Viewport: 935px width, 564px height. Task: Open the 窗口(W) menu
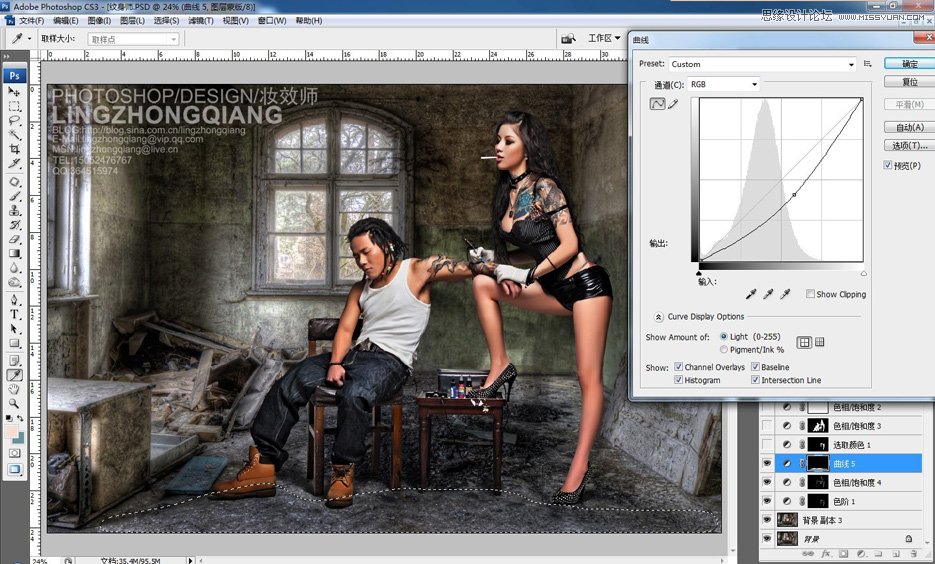pos(272,20)
